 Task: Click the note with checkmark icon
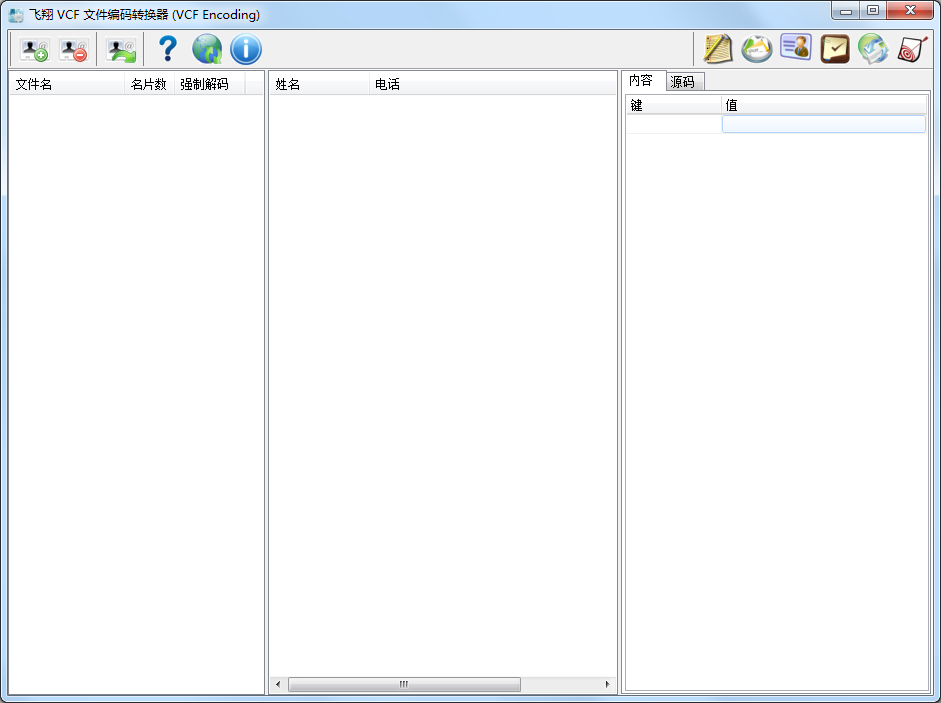834,47
